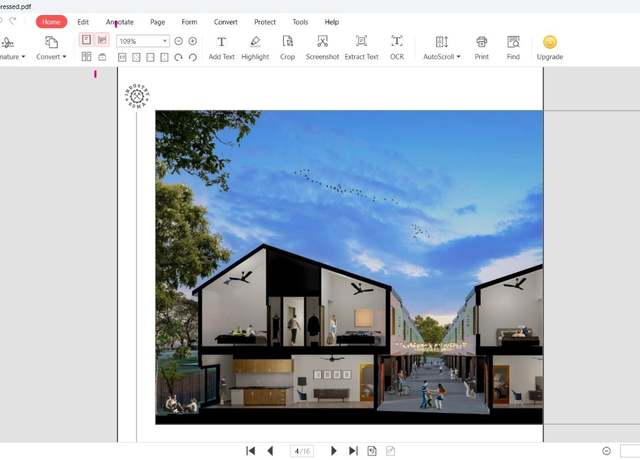Zoom out using bottom-bar minus icon
This screenshot has width=640, height=460.
click(607, 451)
